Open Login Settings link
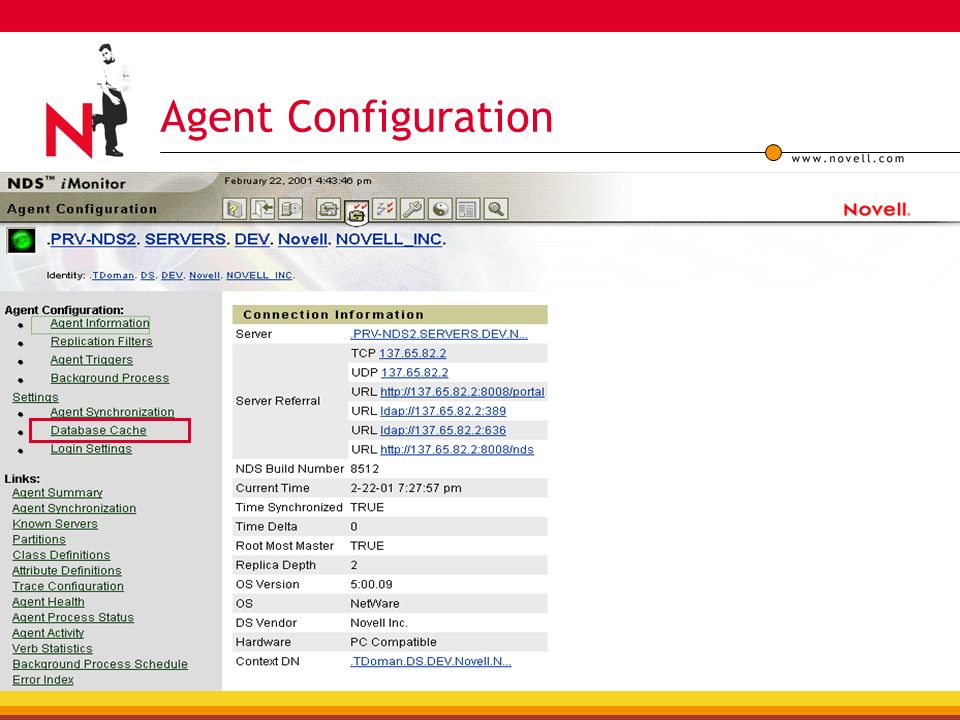 pos(91,449)
